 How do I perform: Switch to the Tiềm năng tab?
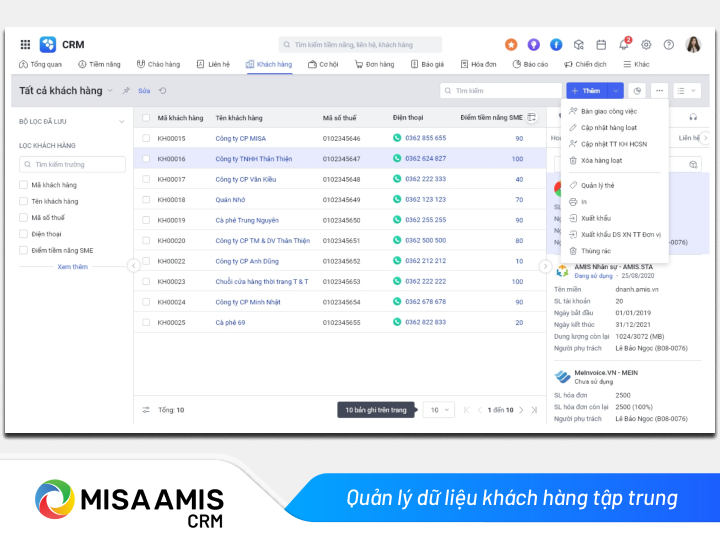point(99,64)
